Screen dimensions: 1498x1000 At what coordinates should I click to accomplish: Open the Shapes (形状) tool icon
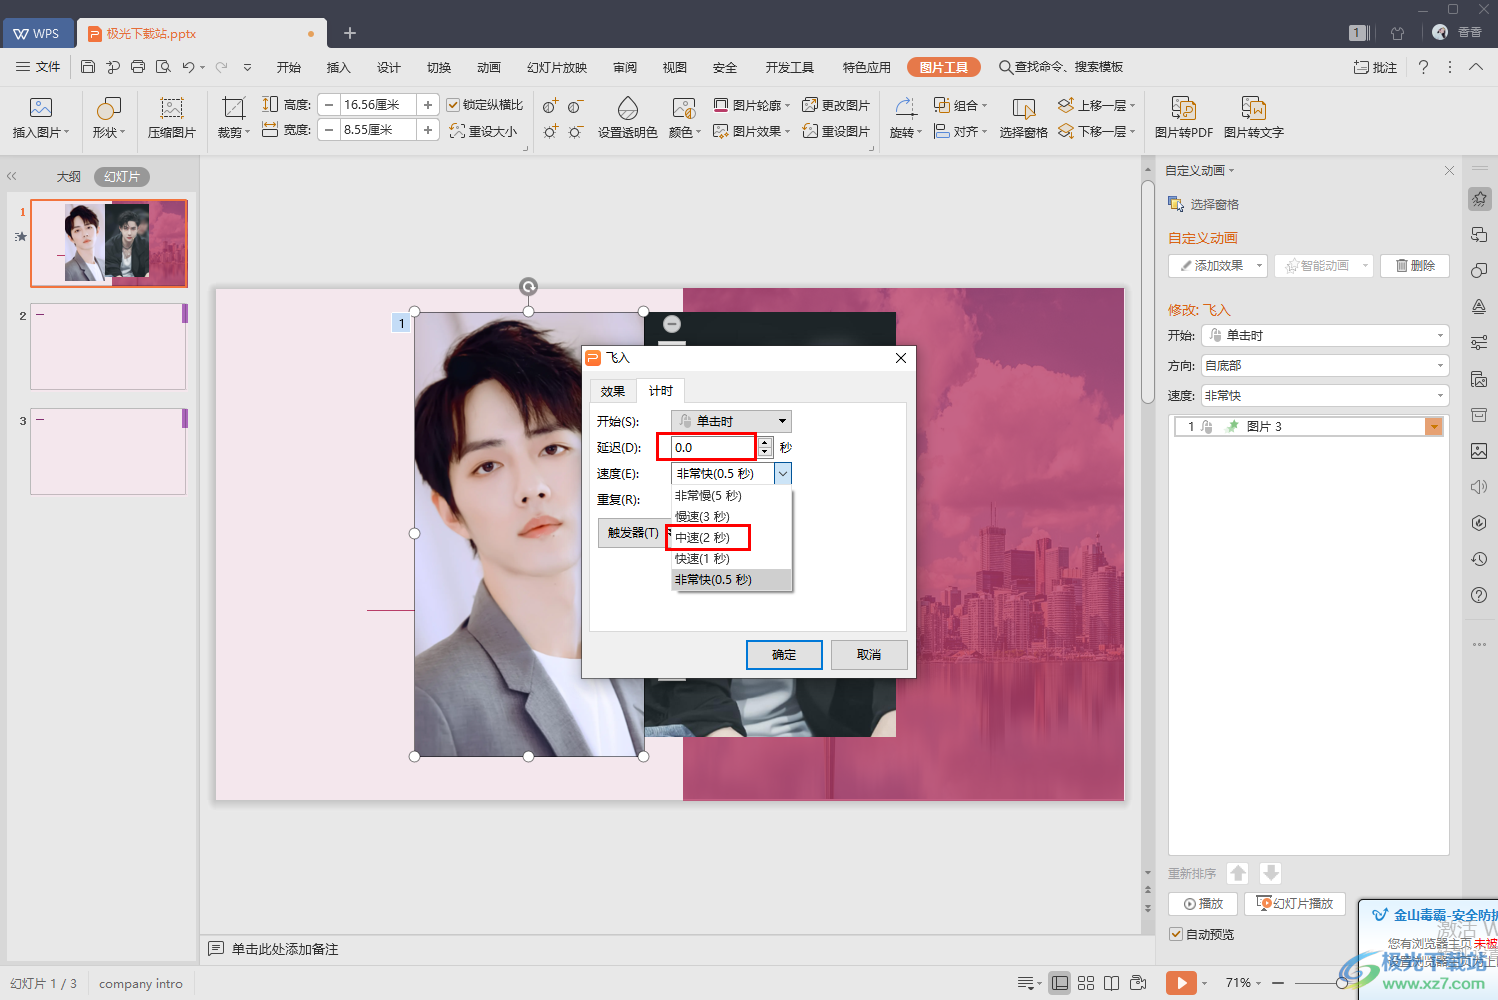[x=108, y=108]
